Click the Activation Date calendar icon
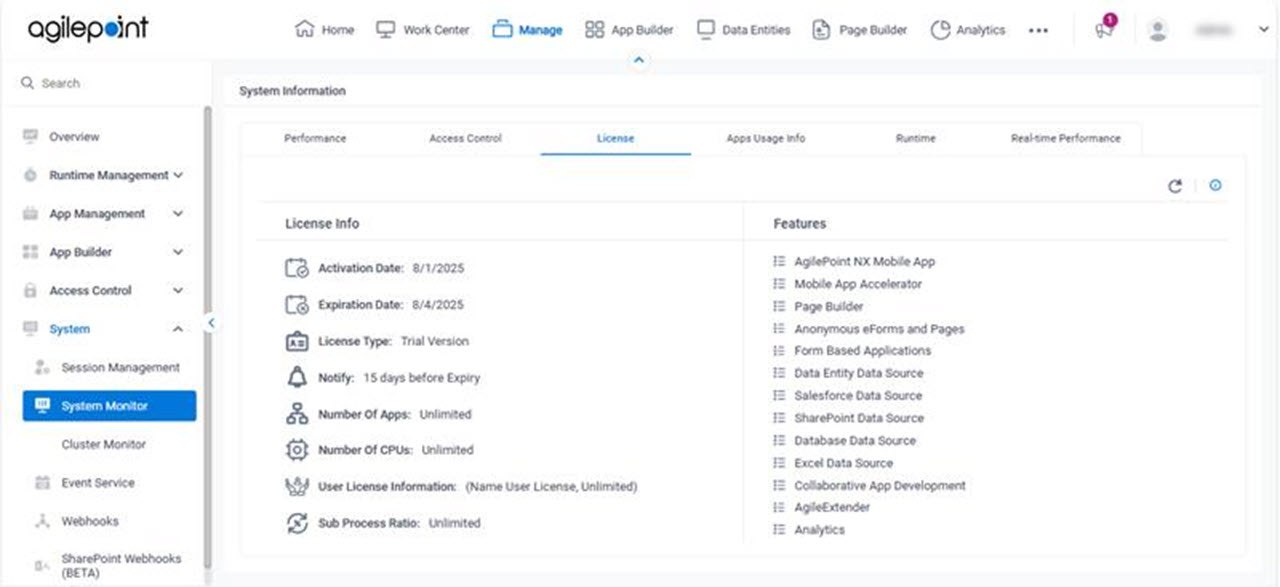 point(297,268)
